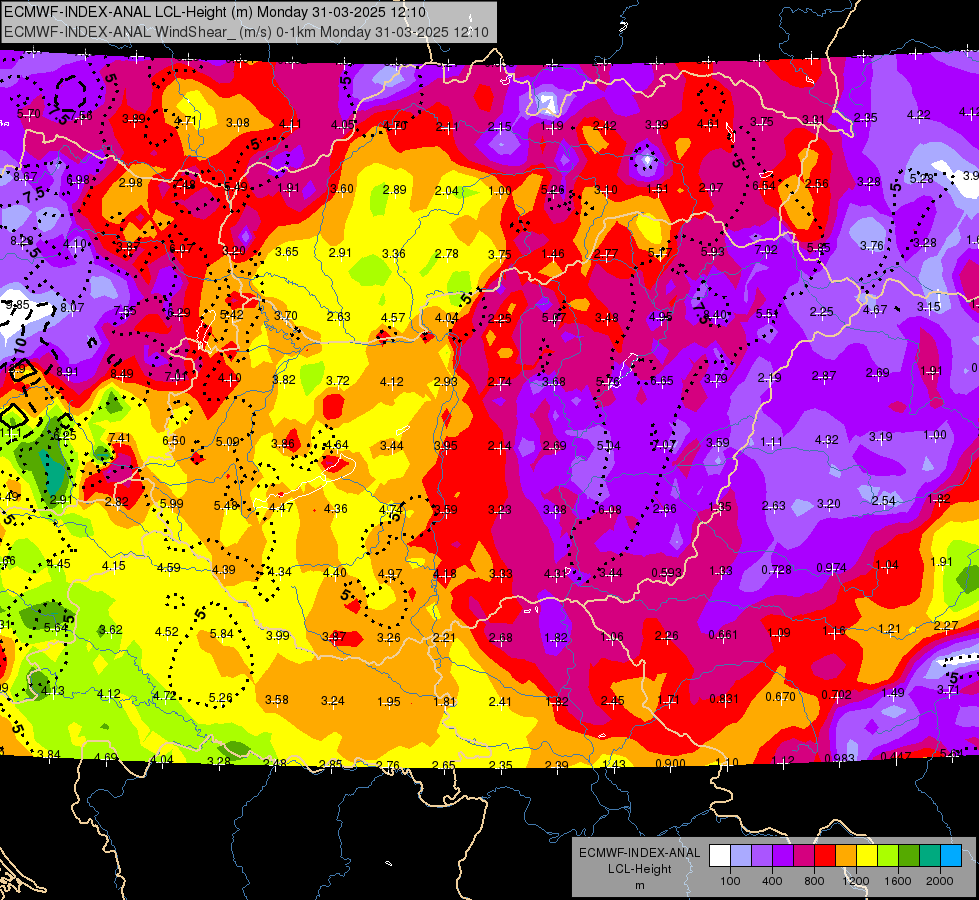
Task: Click the wind shear value 2.54
Action: point(883,501)
